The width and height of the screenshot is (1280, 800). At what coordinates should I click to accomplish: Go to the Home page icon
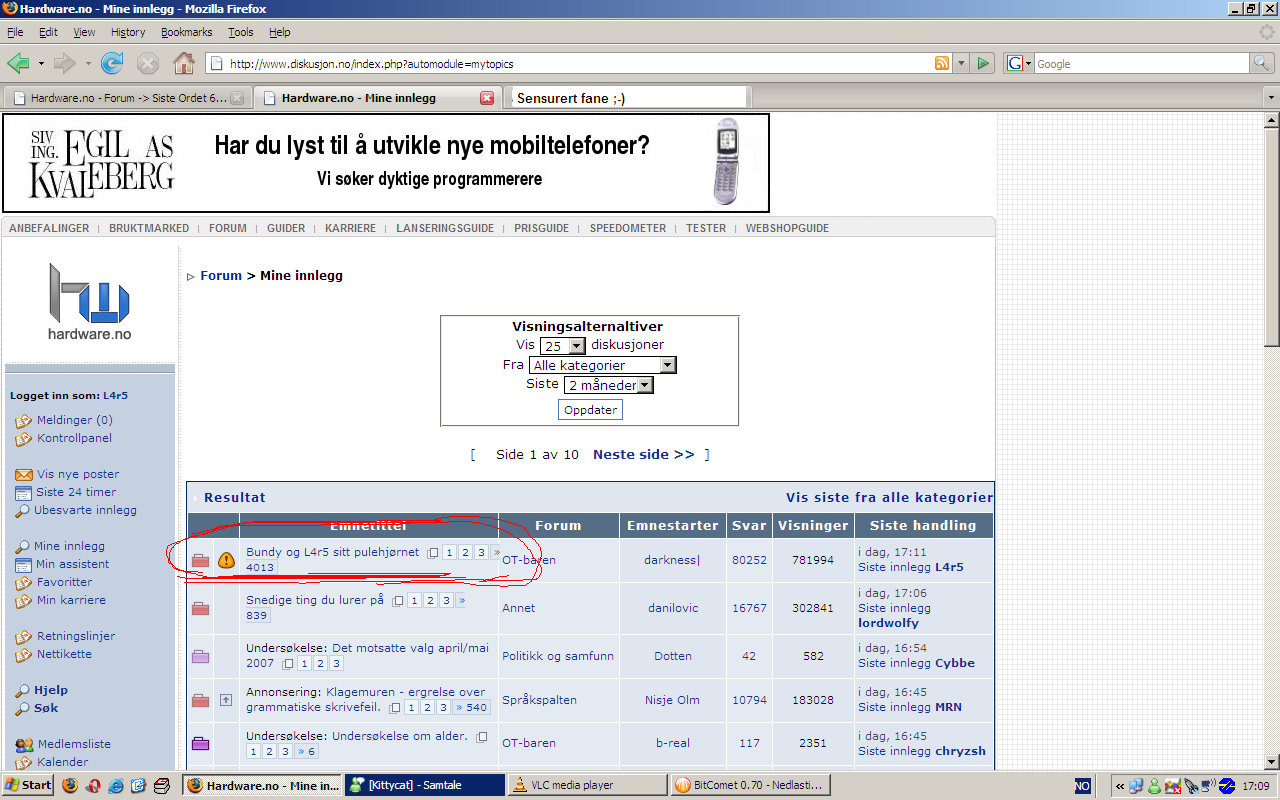(x=184, y=63)
